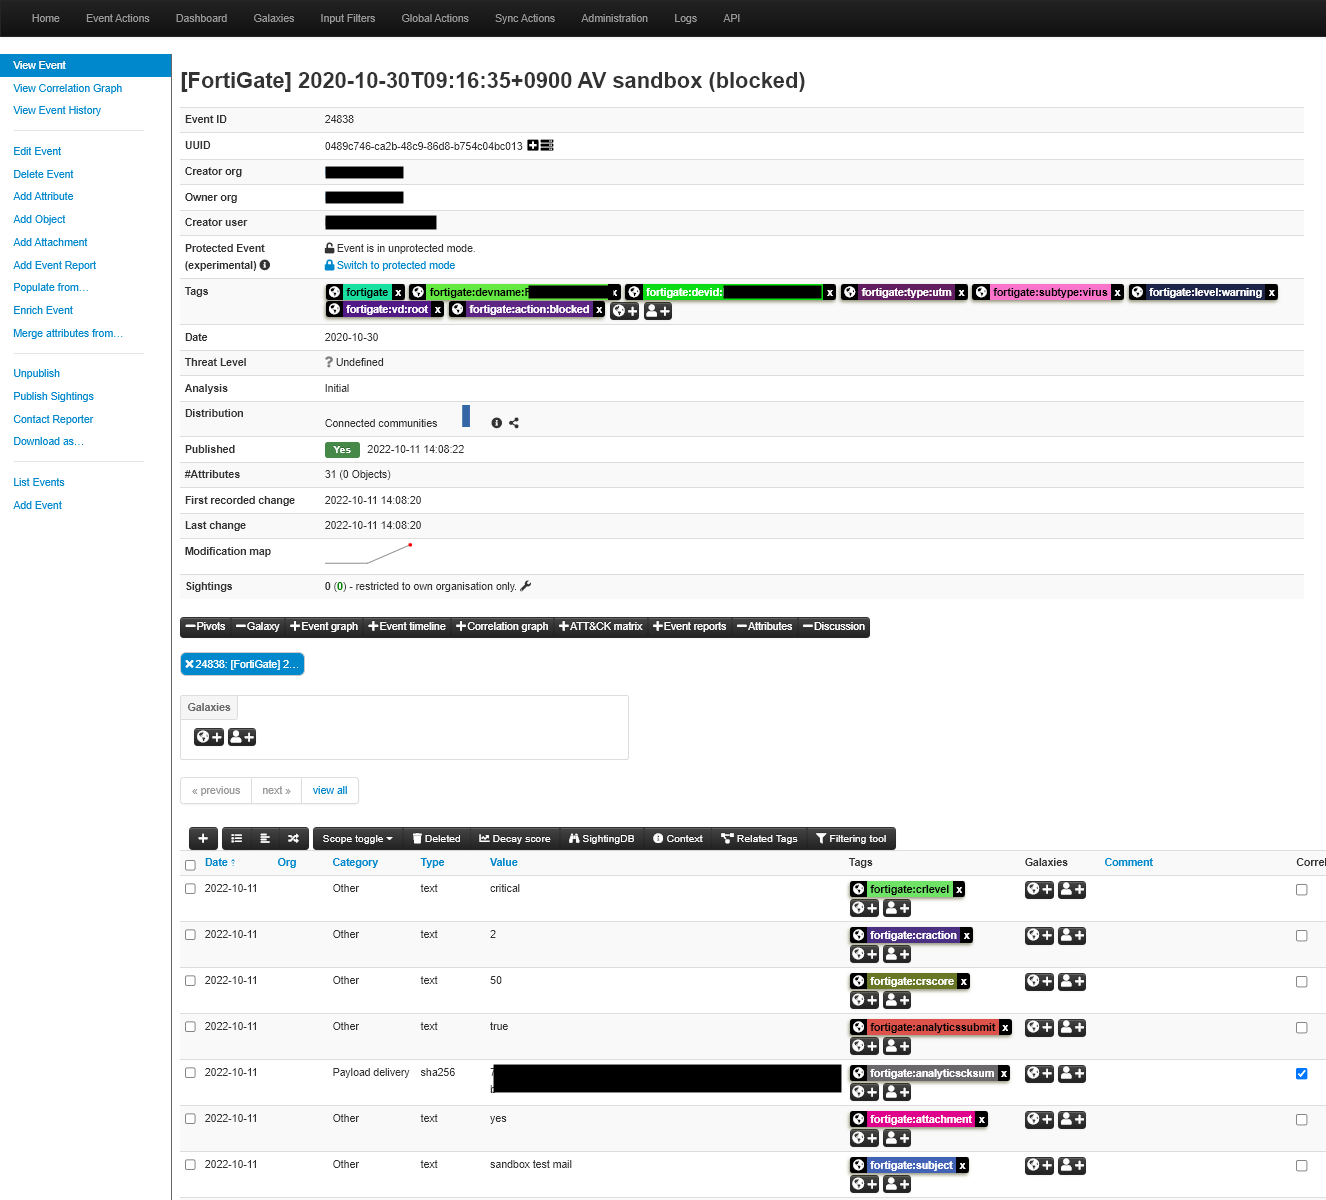Click the Decay score button

[515, 839]
